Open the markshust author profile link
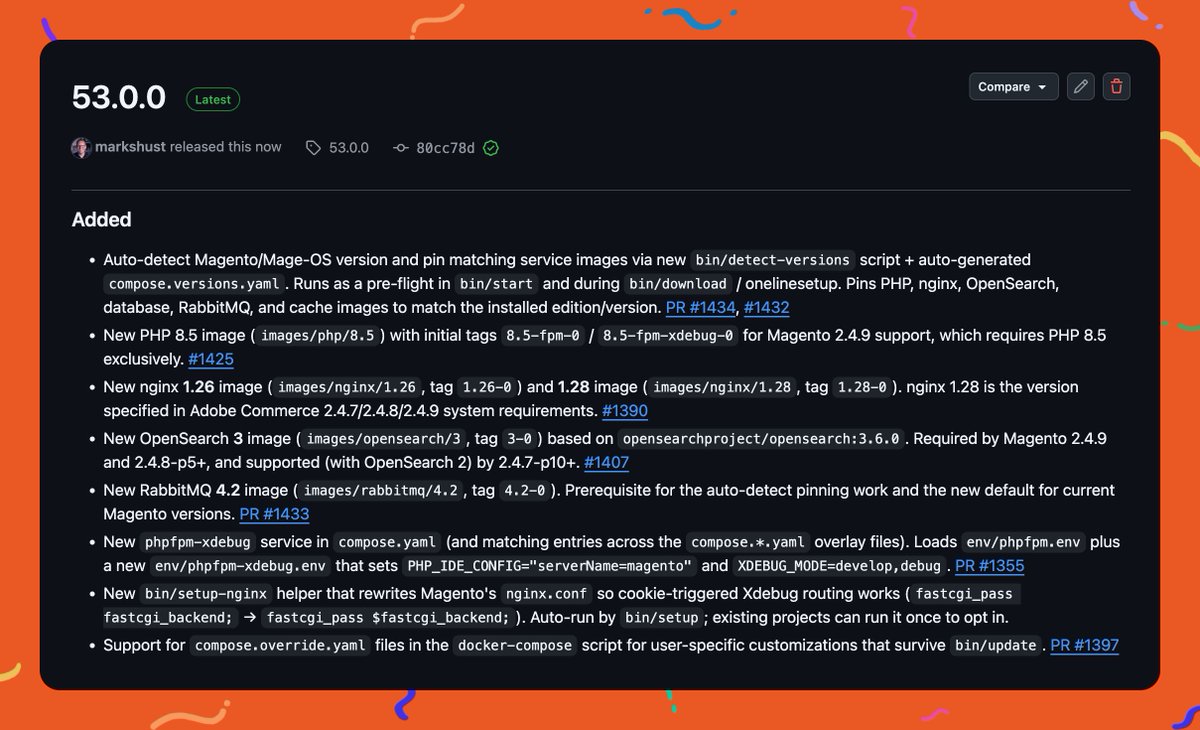 [131, 147]
